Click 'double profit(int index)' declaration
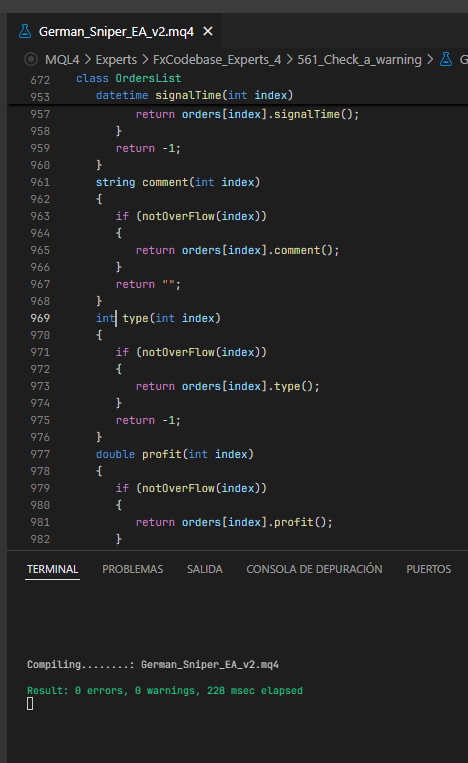 pos(175,454)
